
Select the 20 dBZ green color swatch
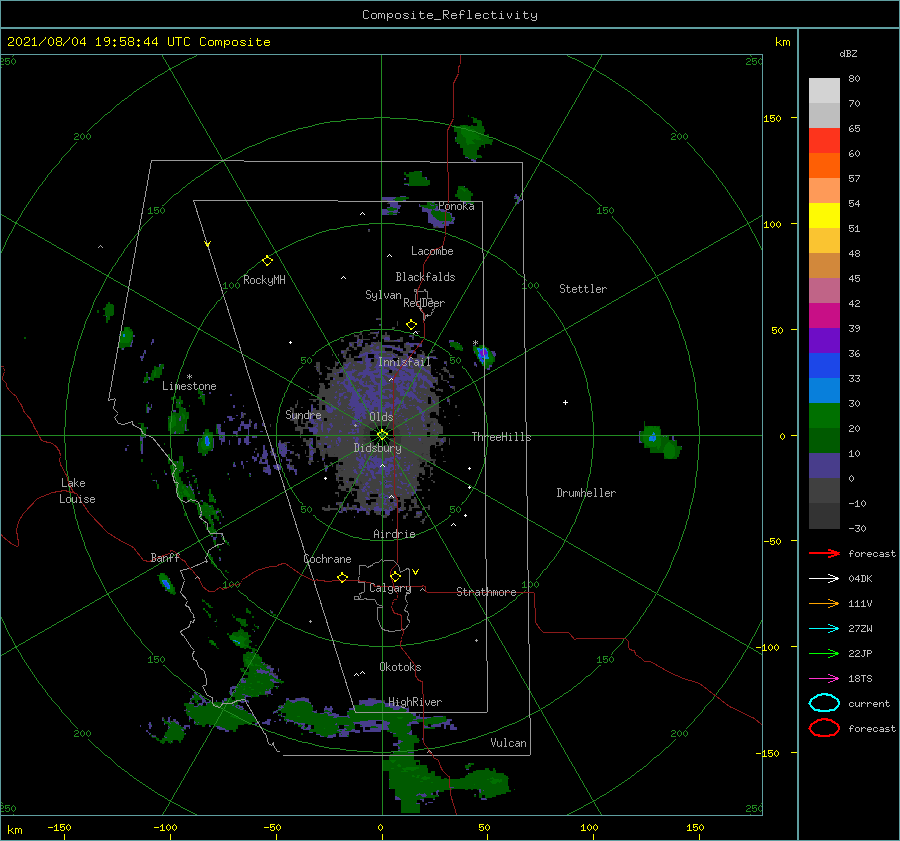(x=824, y=416)
